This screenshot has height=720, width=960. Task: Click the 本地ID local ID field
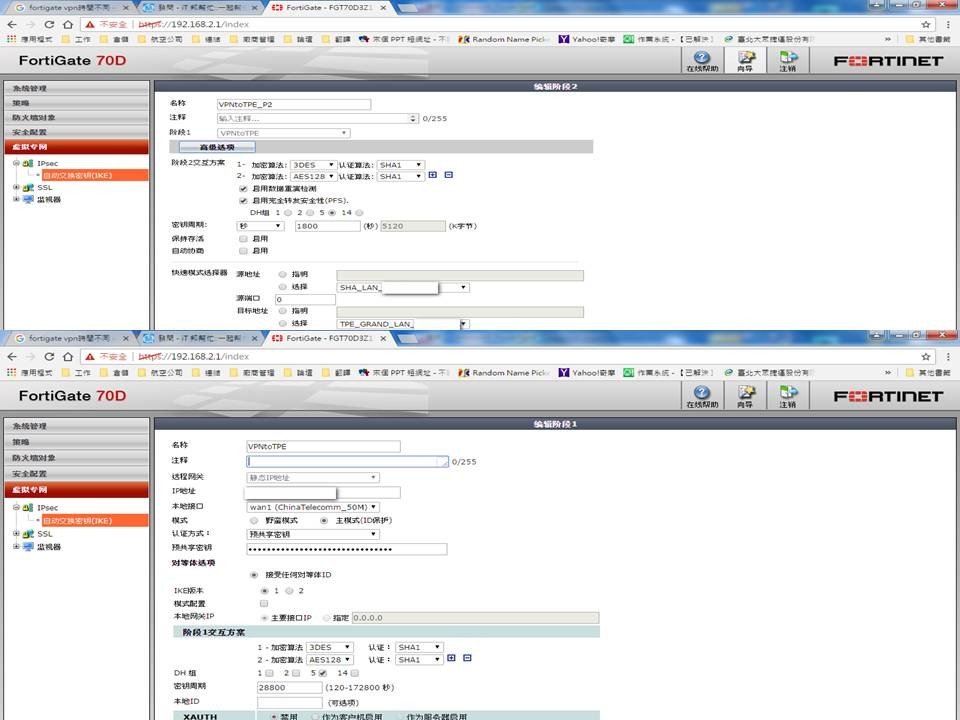pyautogui.click(x=290, y=702)
